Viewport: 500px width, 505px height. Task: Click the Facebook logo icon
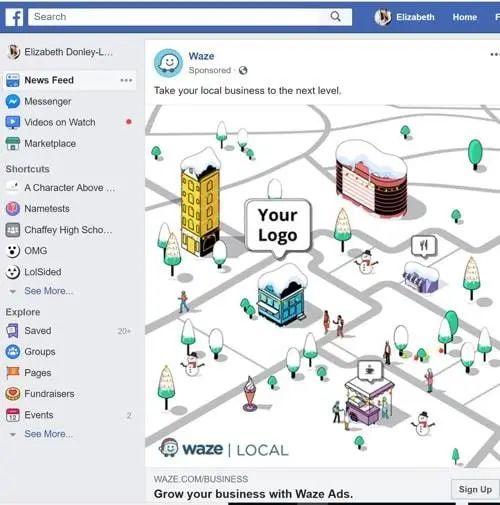[x=14, y=17]
